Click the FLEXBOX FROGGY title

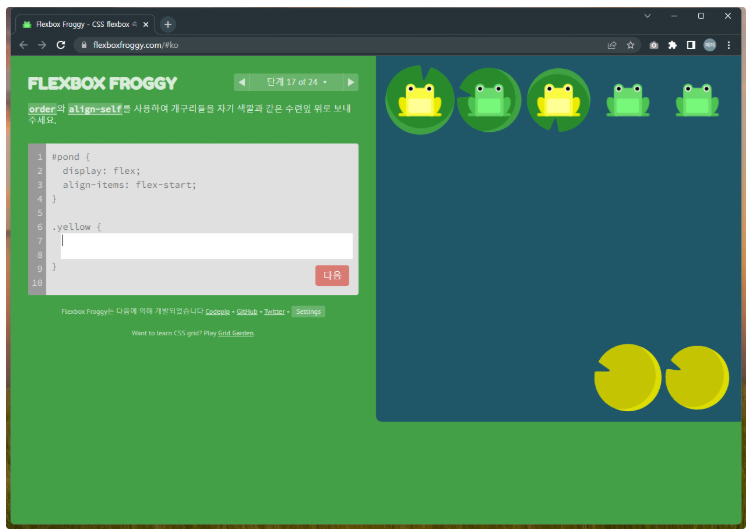(102, 83)
